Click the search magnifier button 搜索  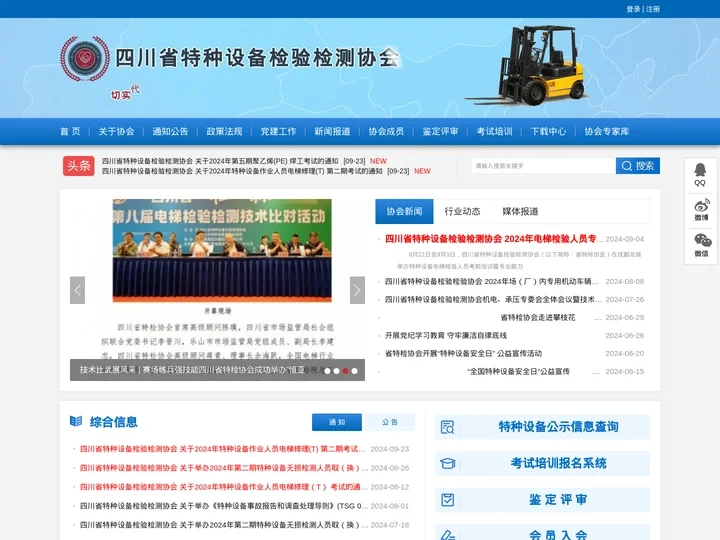(638, 166)
